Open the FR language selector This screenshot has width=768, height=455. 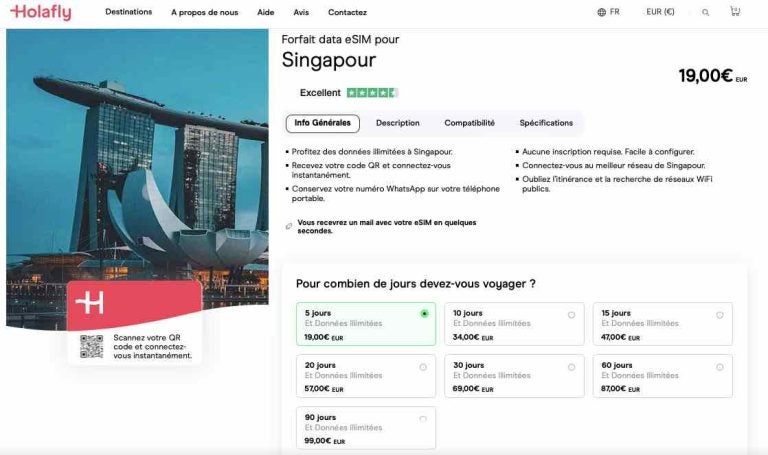click(x=614, y=13)
